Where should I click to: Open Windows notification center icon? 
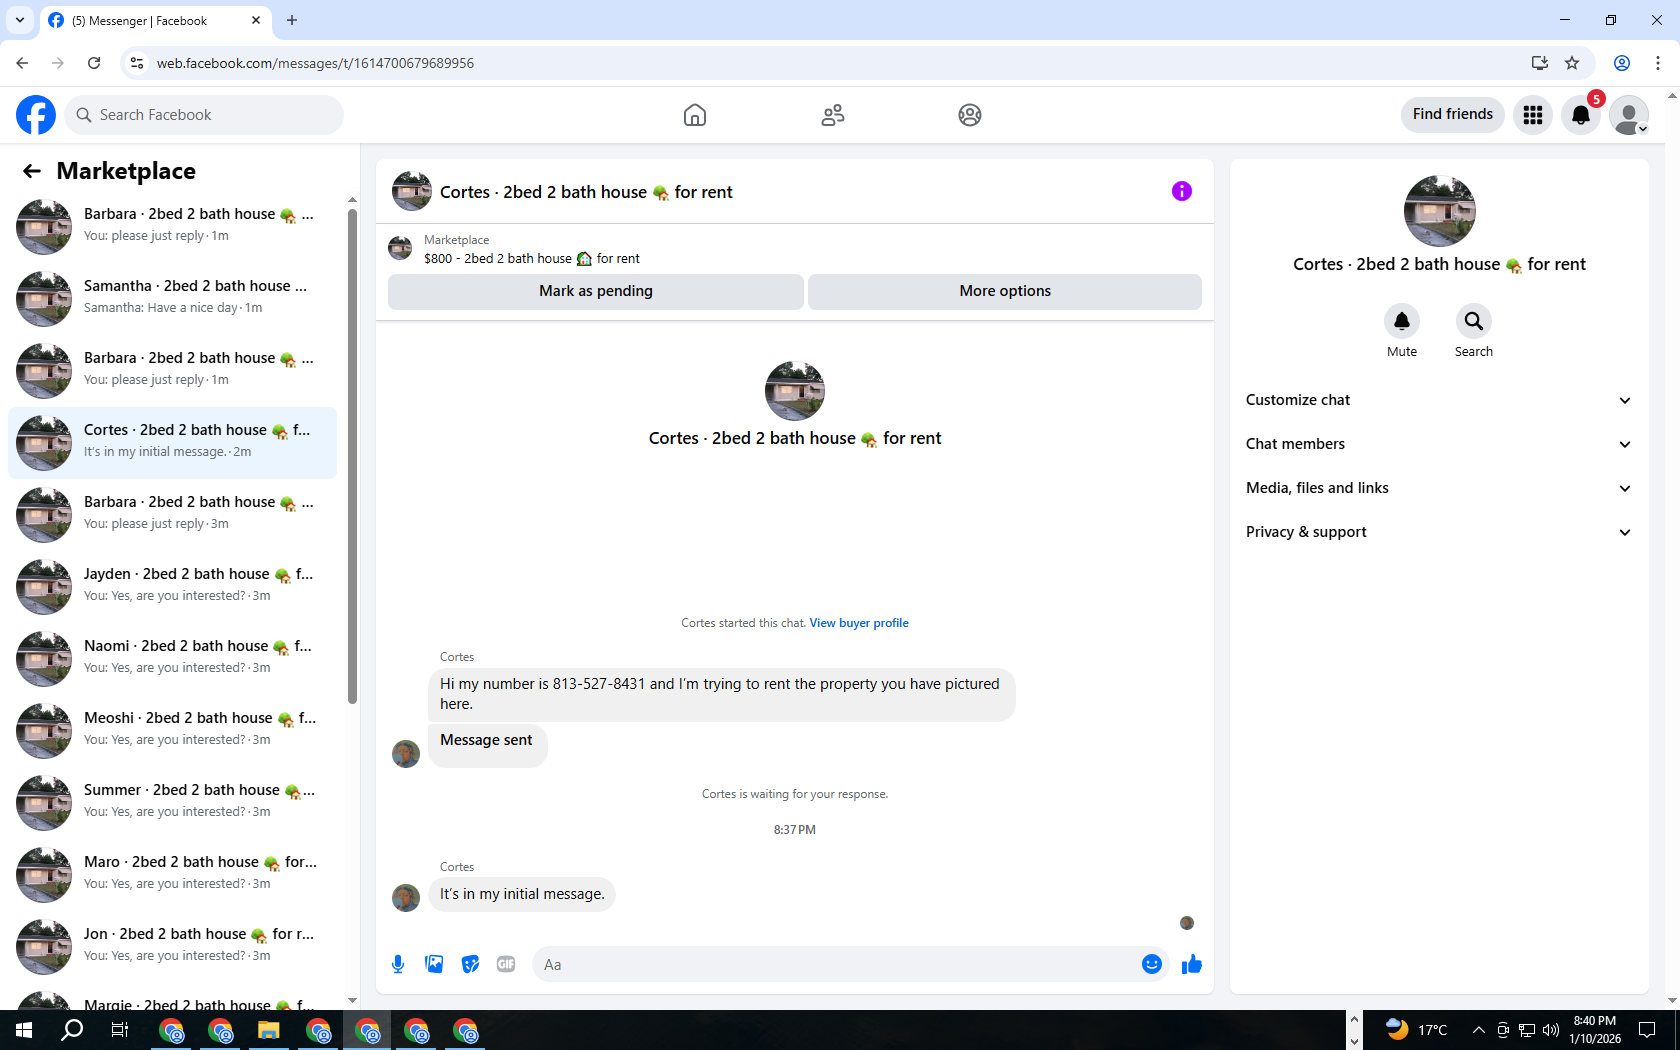(1647, 1030)
